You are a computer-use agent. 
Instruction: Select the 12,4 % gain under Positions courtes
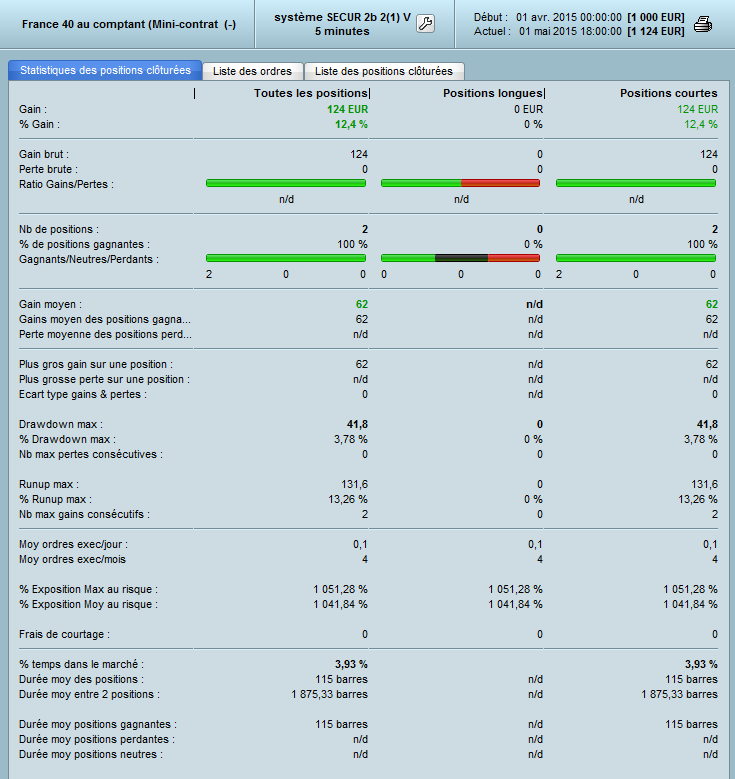701,124
